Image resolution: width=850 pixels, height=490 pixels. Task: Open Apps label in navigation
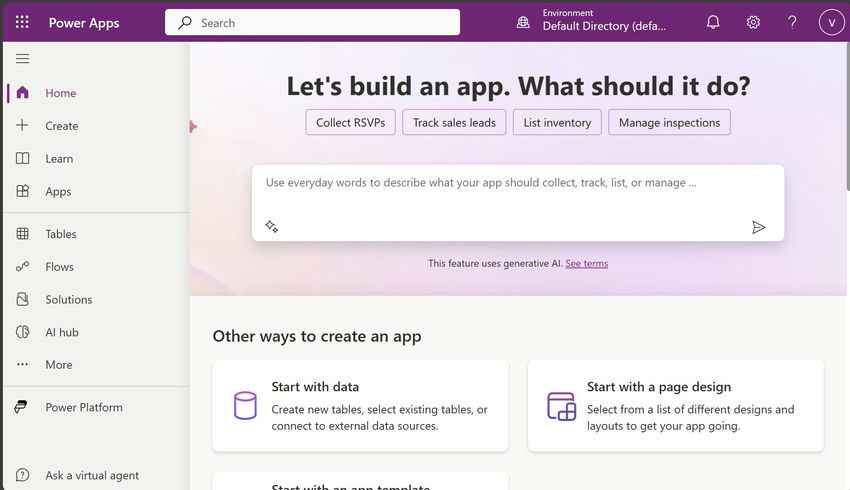pyautogui.click(x=58, y=191)
